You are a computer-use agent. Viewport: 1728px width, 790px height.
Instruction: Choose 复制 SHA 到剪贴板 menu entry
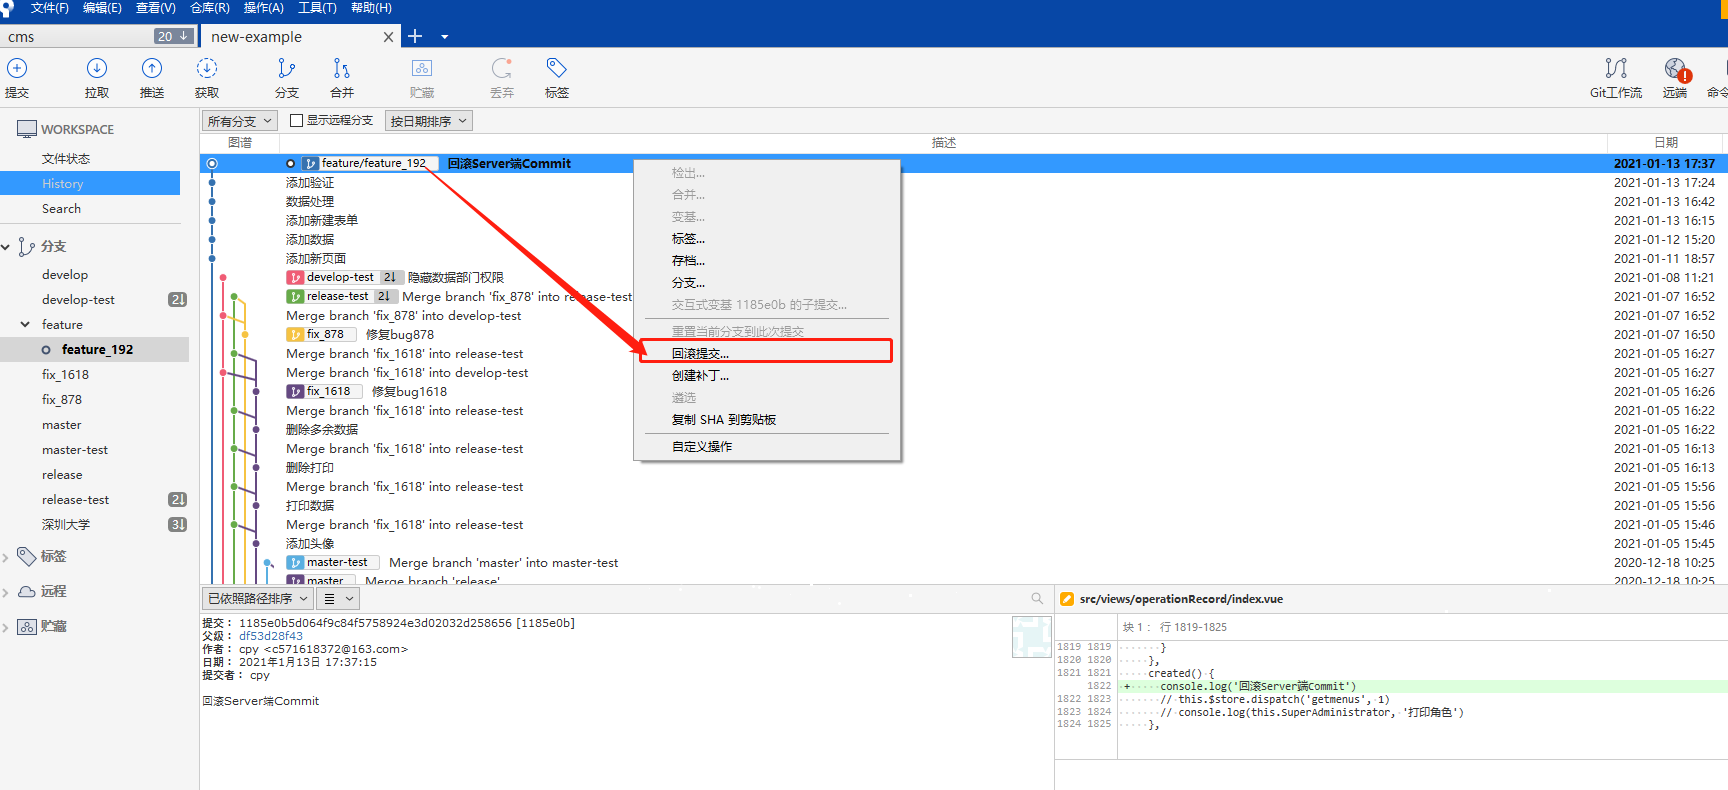pyautogui.click(x=723, y=420)
